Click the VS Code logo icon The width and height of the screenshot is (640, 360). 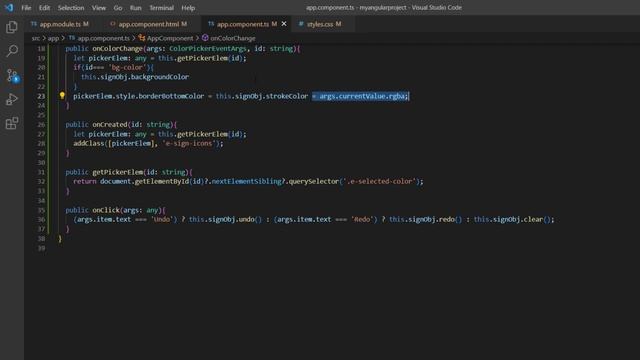pos(9,7)
